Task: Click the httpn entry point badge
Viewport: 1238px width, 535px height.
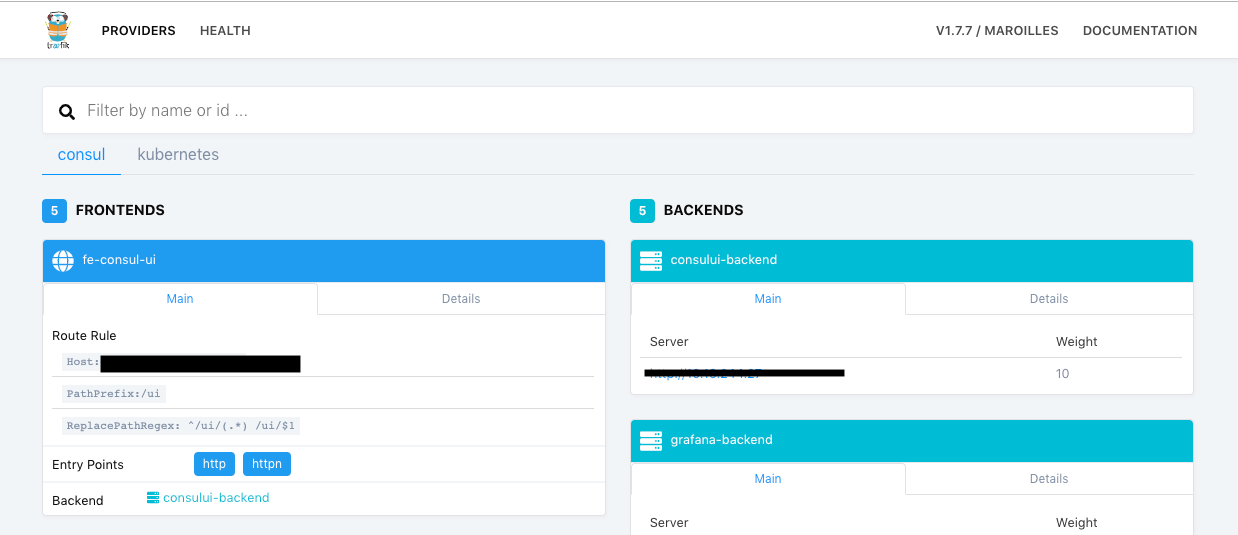Action: [267, 464]
